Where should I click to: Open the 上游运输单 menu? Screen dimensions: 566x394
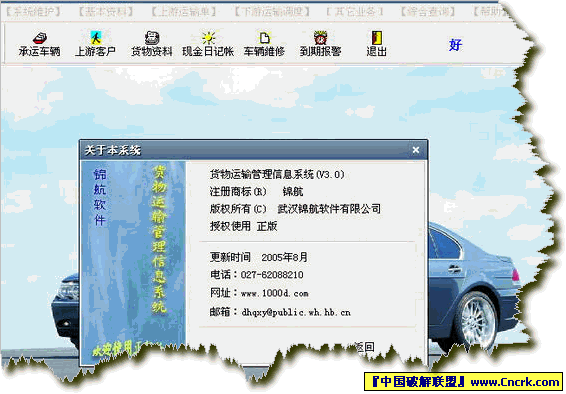point(183,12)
